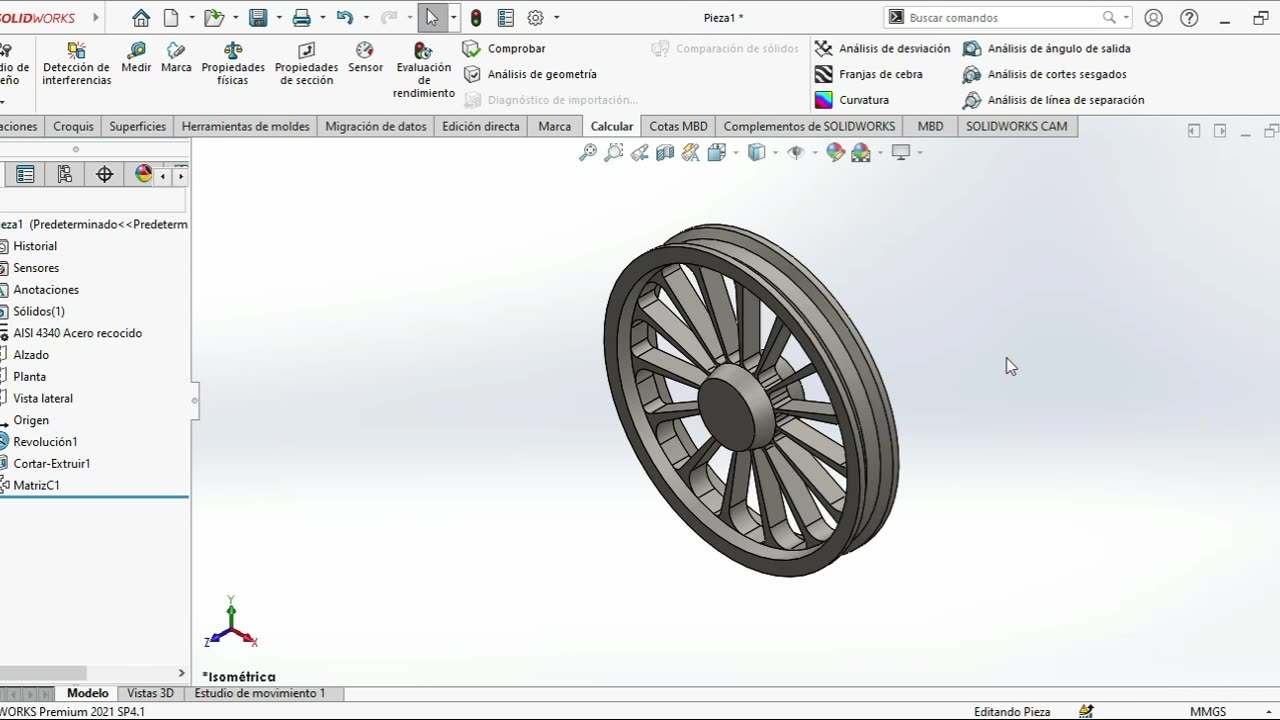This screenshot has width=1280, height=720.
Task: Open ConfigurationManager tab icon
Action: (65, 174)
